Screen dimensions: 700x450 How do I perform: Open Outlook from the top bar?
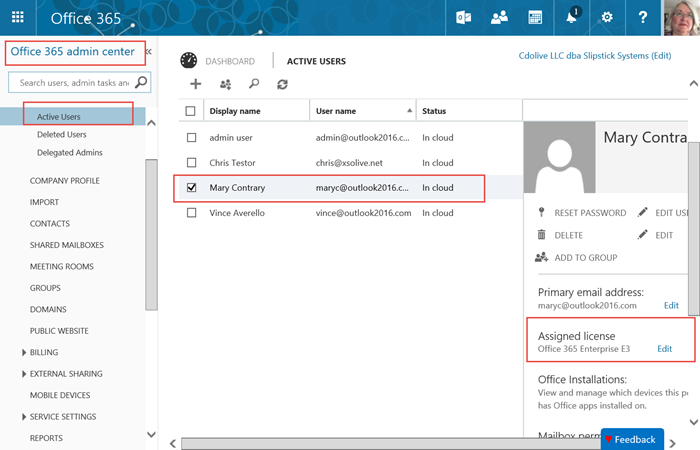pyautogui.click(x=463, y=17)
